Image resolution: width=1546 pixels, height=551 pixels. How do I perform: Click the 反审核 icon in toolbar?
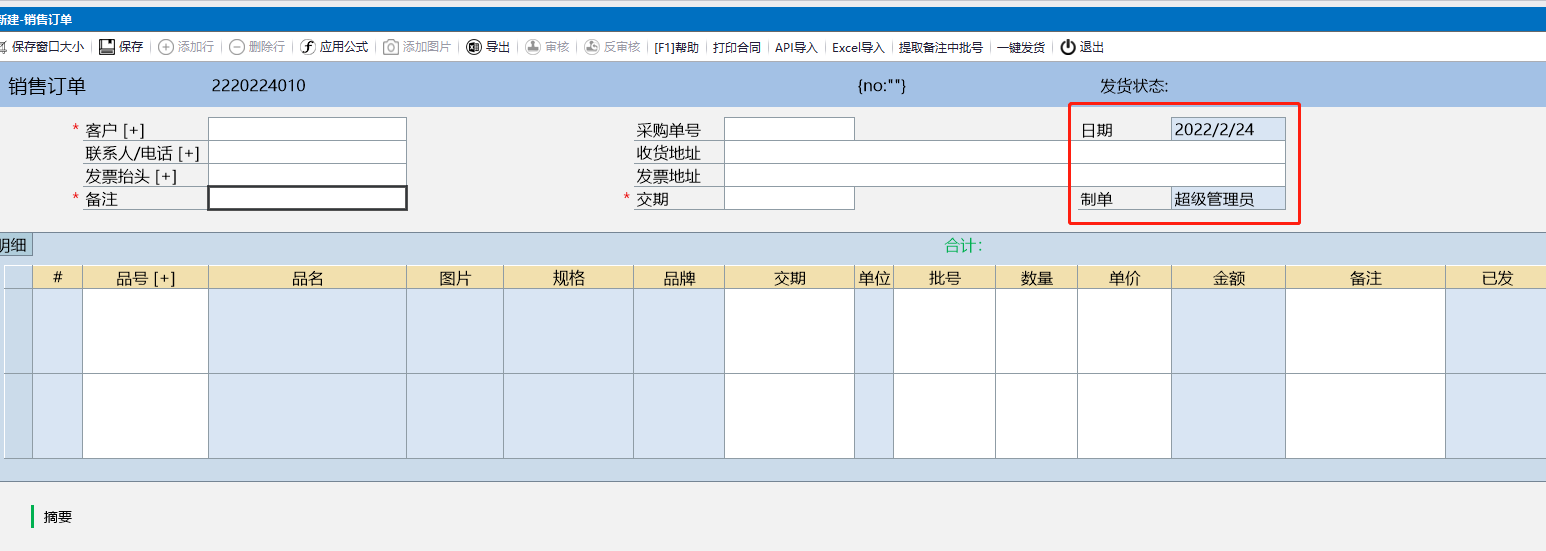(592, 47)
